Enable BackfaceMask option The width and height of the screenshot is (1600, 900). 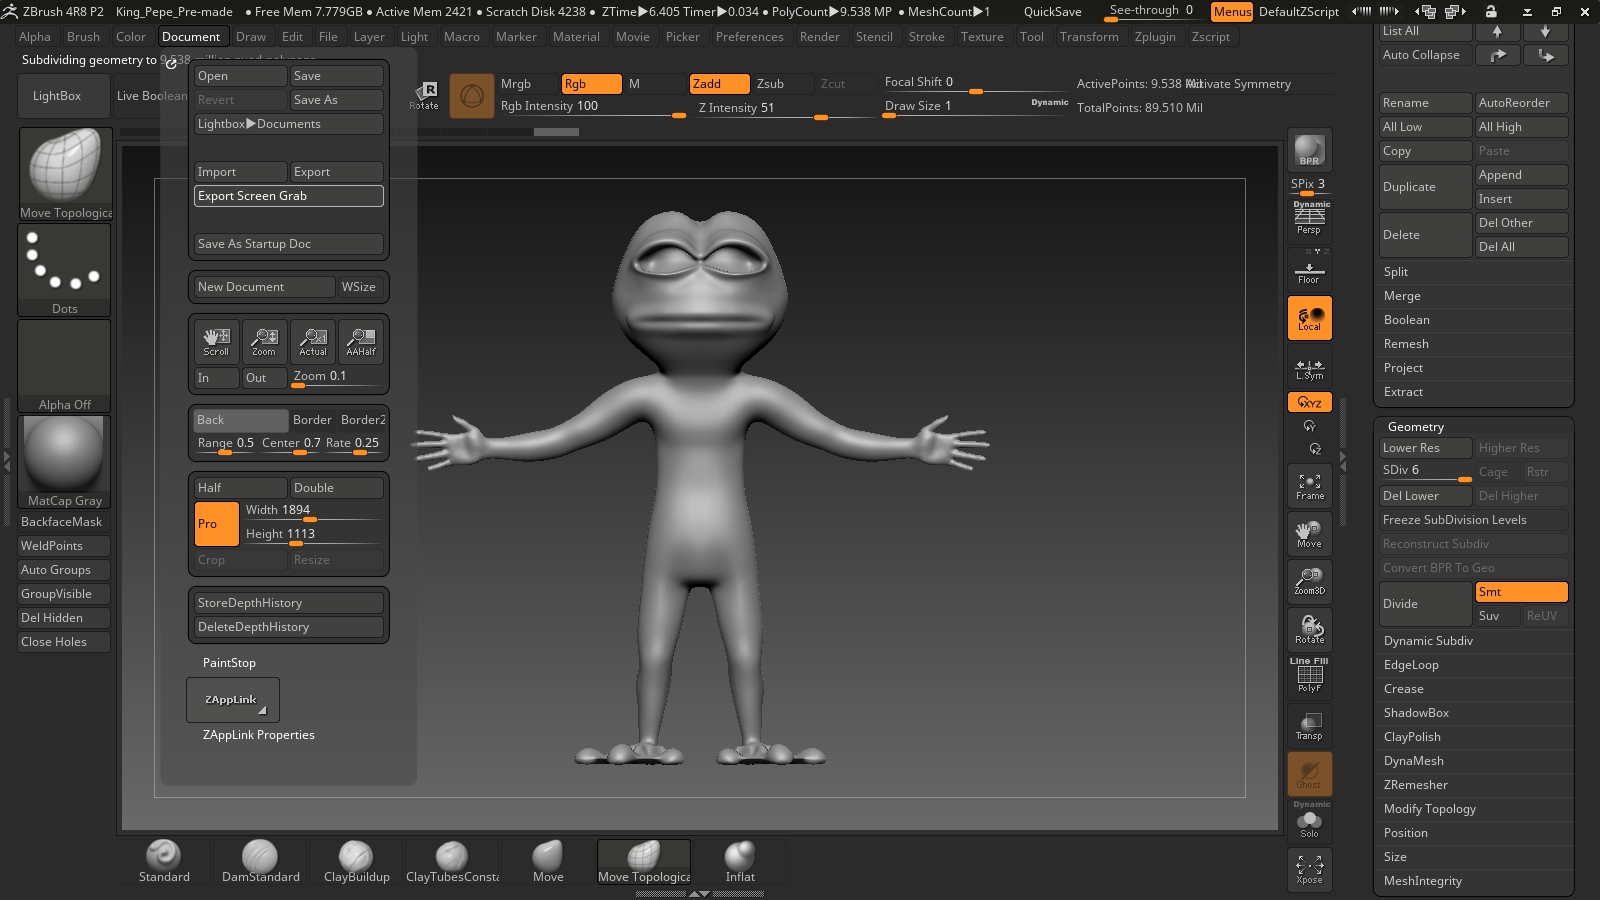click(x=64, y=522)
